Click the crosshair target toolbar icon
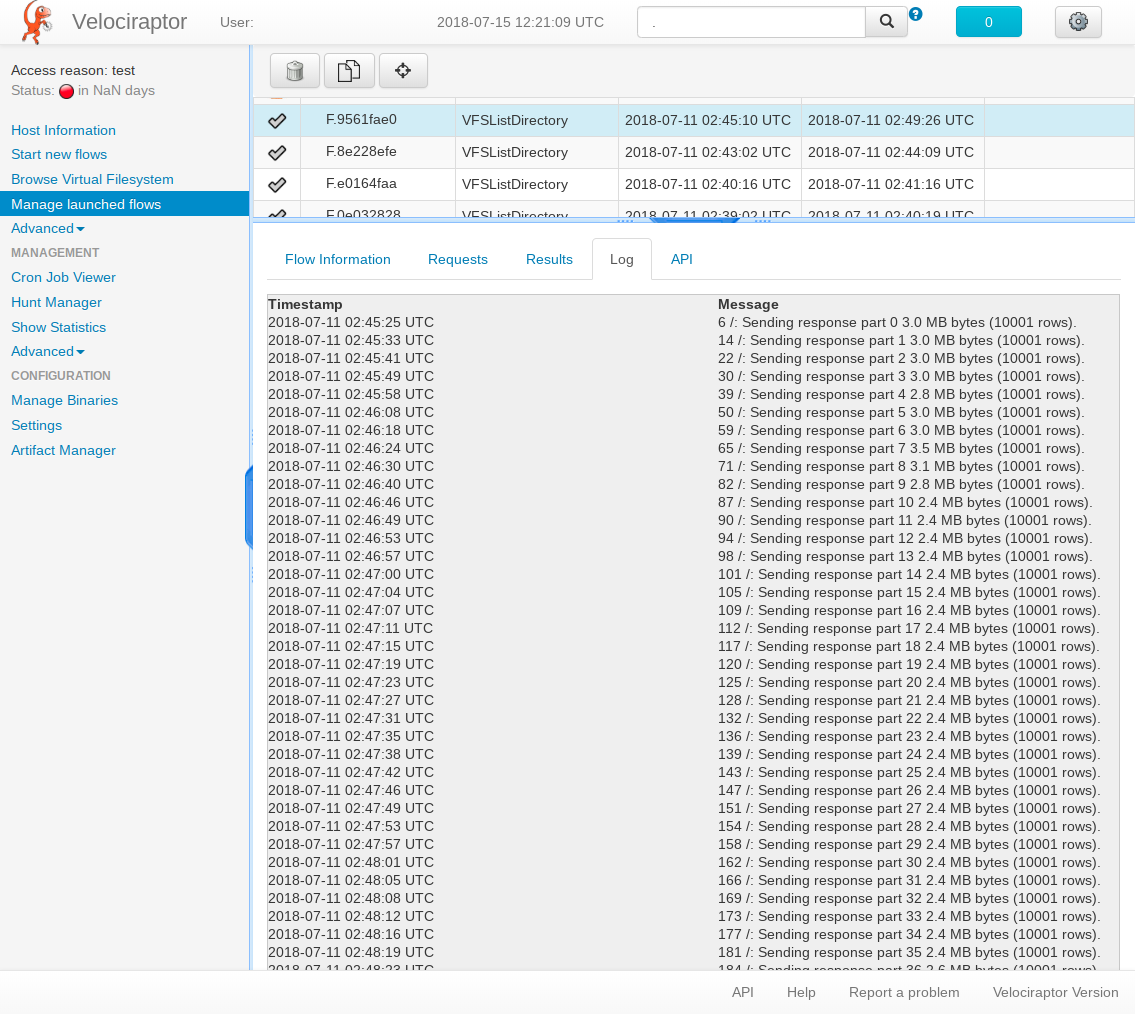 pos(403,71)
